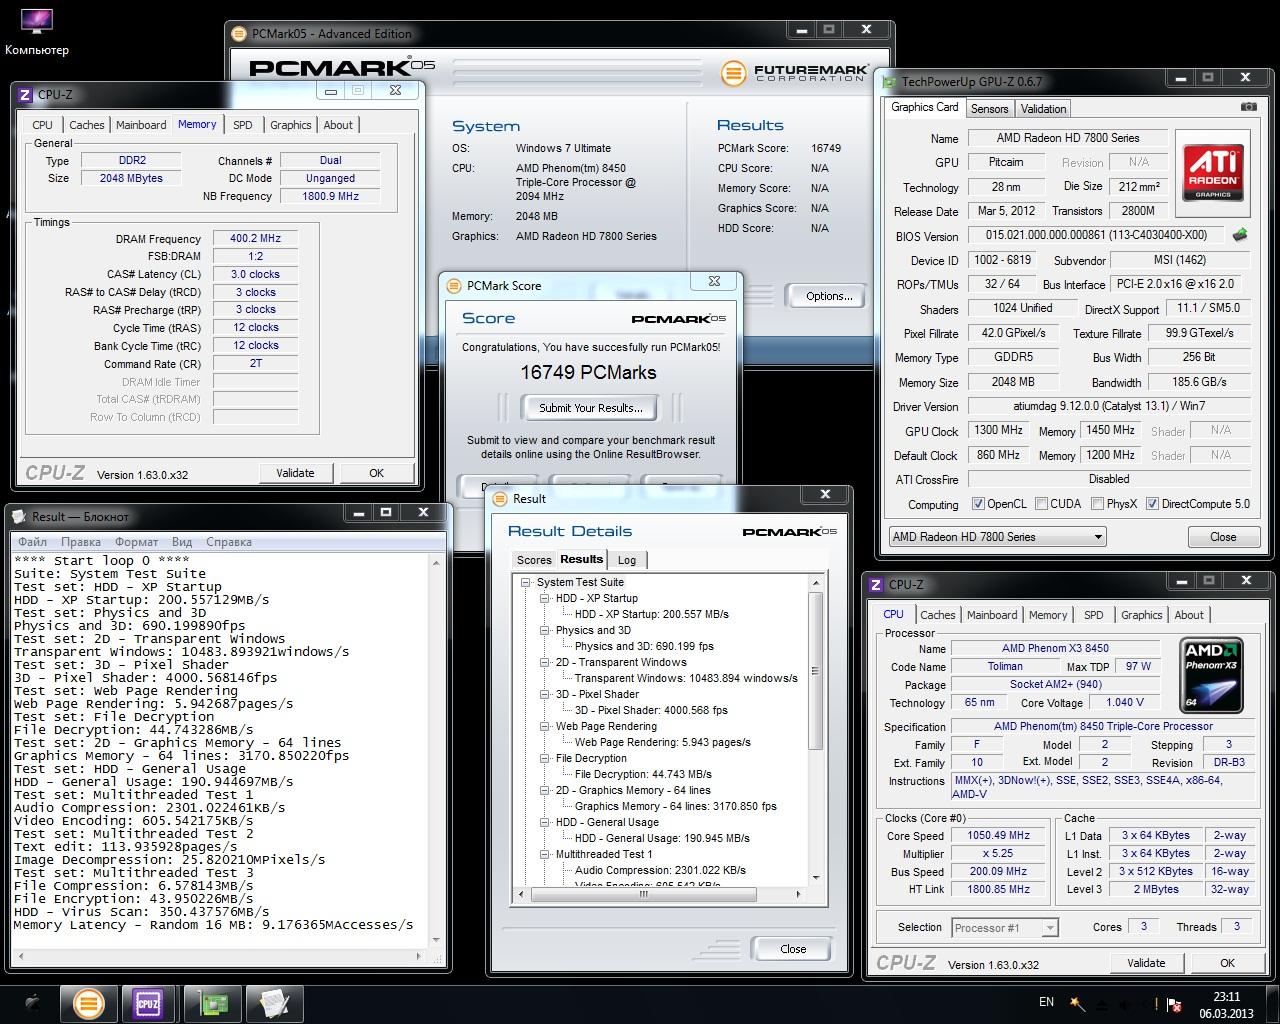The height and width of the screenshot is (1024, 1280).
Task: Toggle the CUDA checkbox in GPU-Z
Action: click(x=1041, y=504)
